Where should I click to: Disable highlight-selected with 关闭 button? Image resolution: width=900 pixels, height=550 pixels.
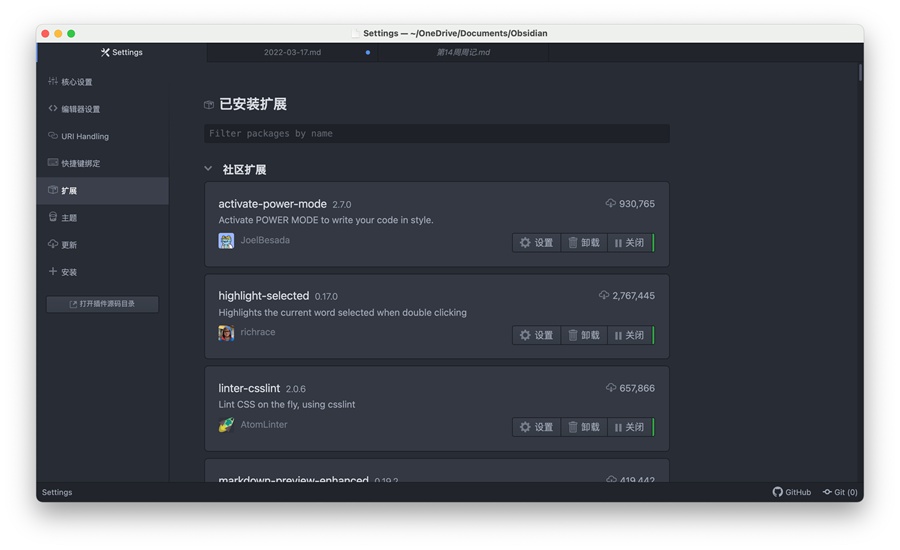coord(630,335)
